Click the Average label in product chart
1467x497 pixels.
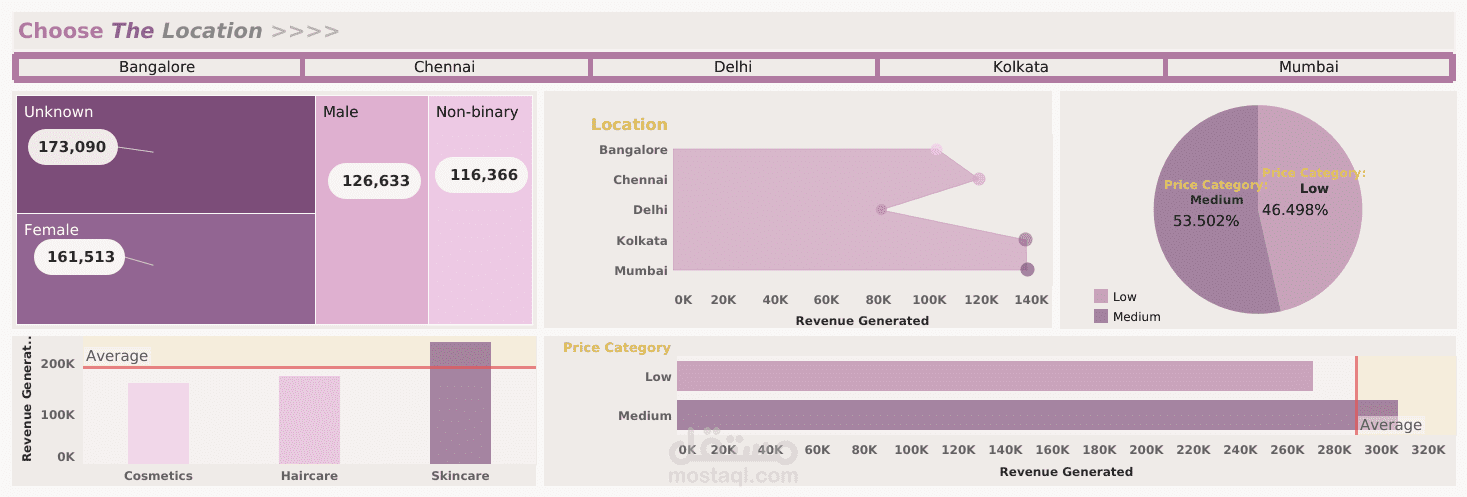pos(117,356)
